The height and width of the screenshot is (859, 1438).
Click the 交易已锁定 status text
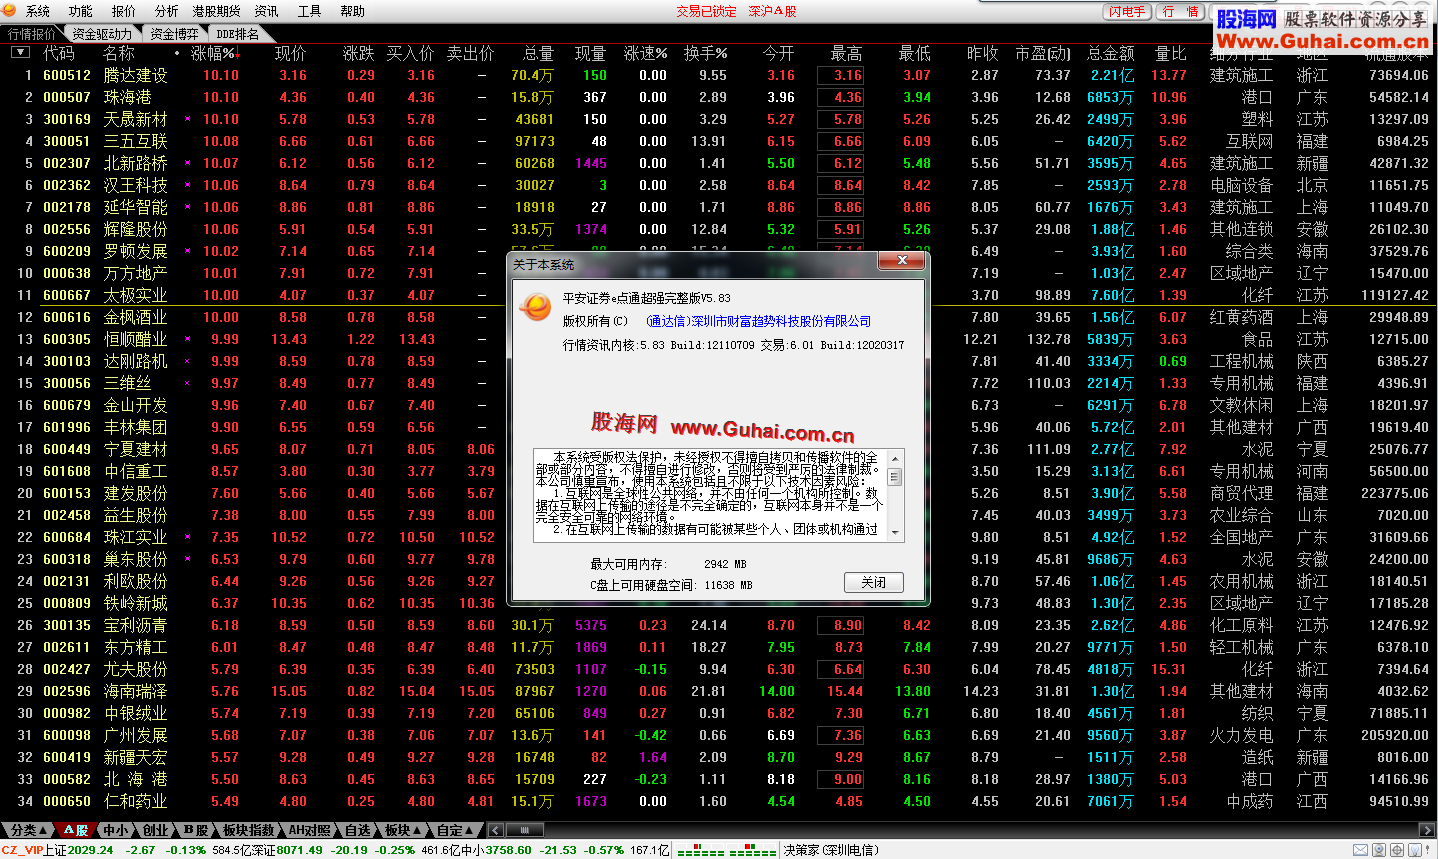coord(706,11)
